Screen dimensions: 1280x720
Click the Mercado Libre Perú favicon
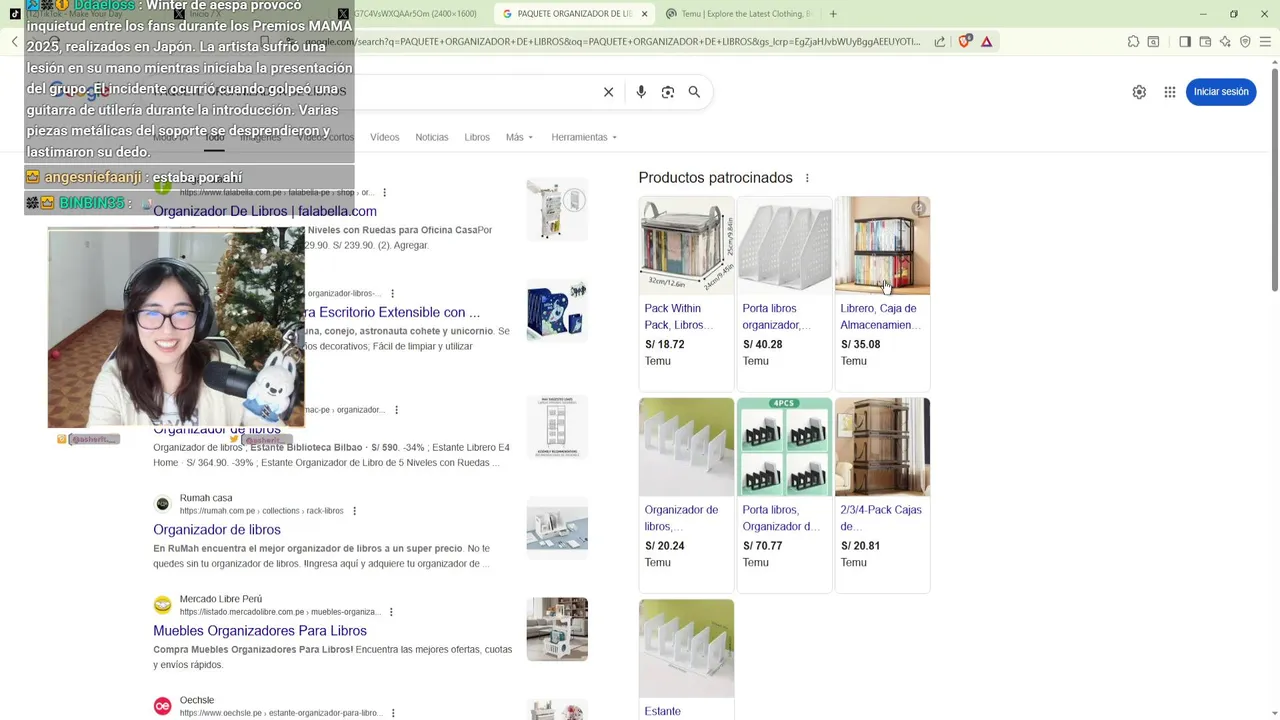click(162, 605)
